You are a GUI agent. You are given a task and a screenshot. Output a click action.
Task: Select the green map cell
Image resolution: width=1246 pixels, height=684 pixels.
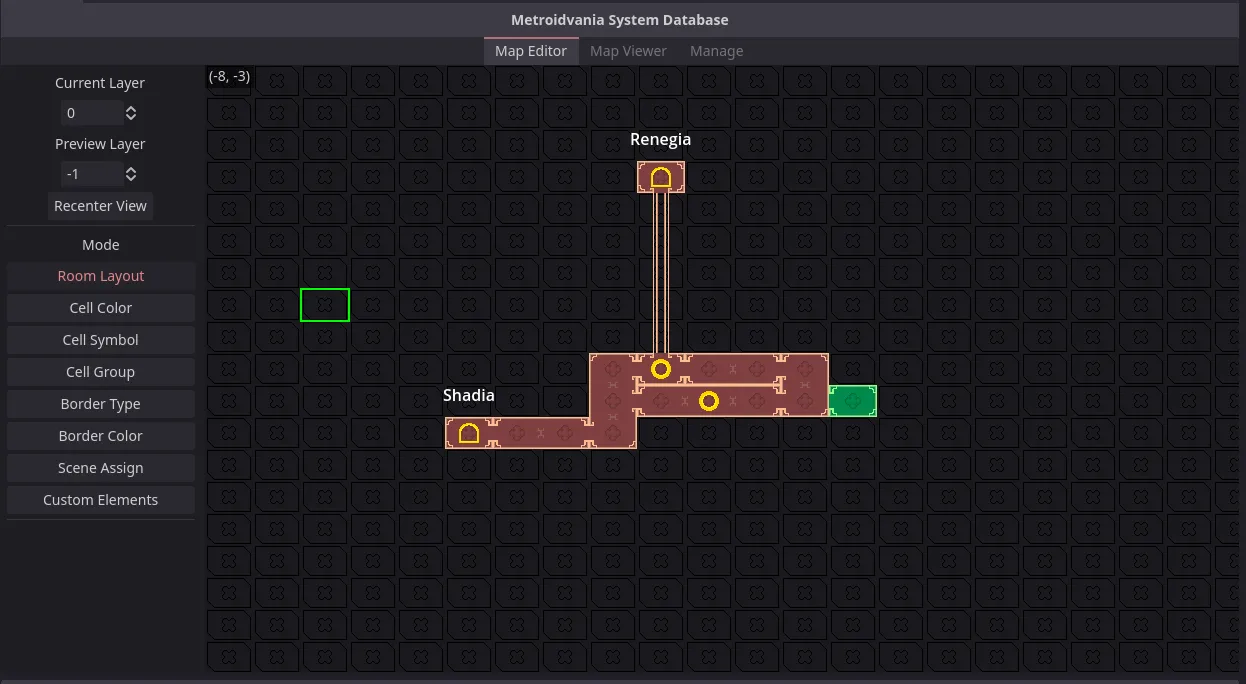(x=852, y=401)
